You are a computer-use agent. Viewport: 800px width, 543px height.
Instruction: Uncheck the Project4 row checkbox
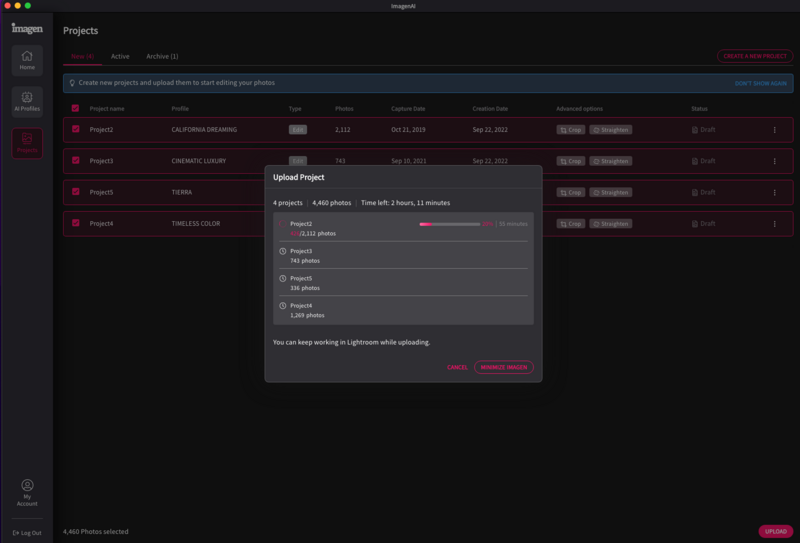click(x=76, y=223)
